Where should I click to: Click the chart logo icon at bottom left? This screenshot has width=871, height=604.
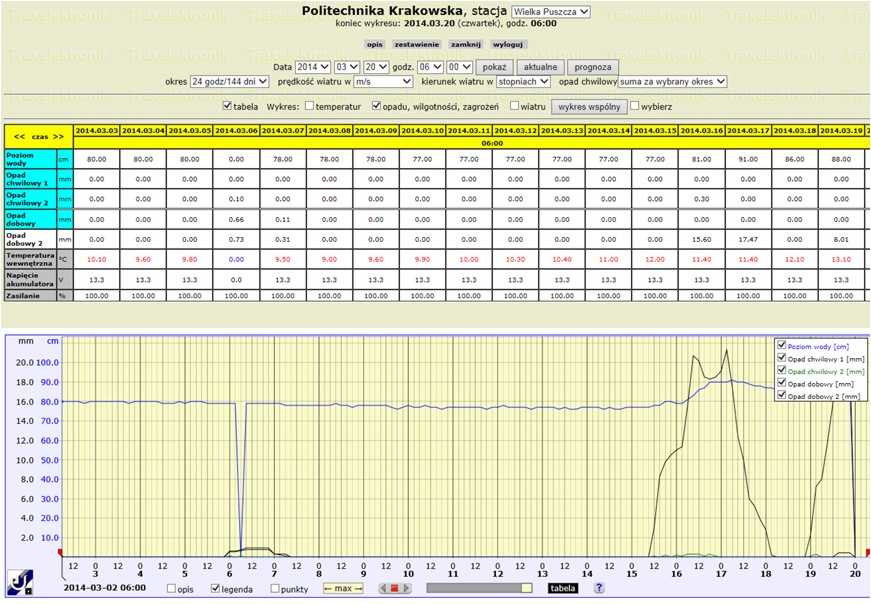[20, 582]
